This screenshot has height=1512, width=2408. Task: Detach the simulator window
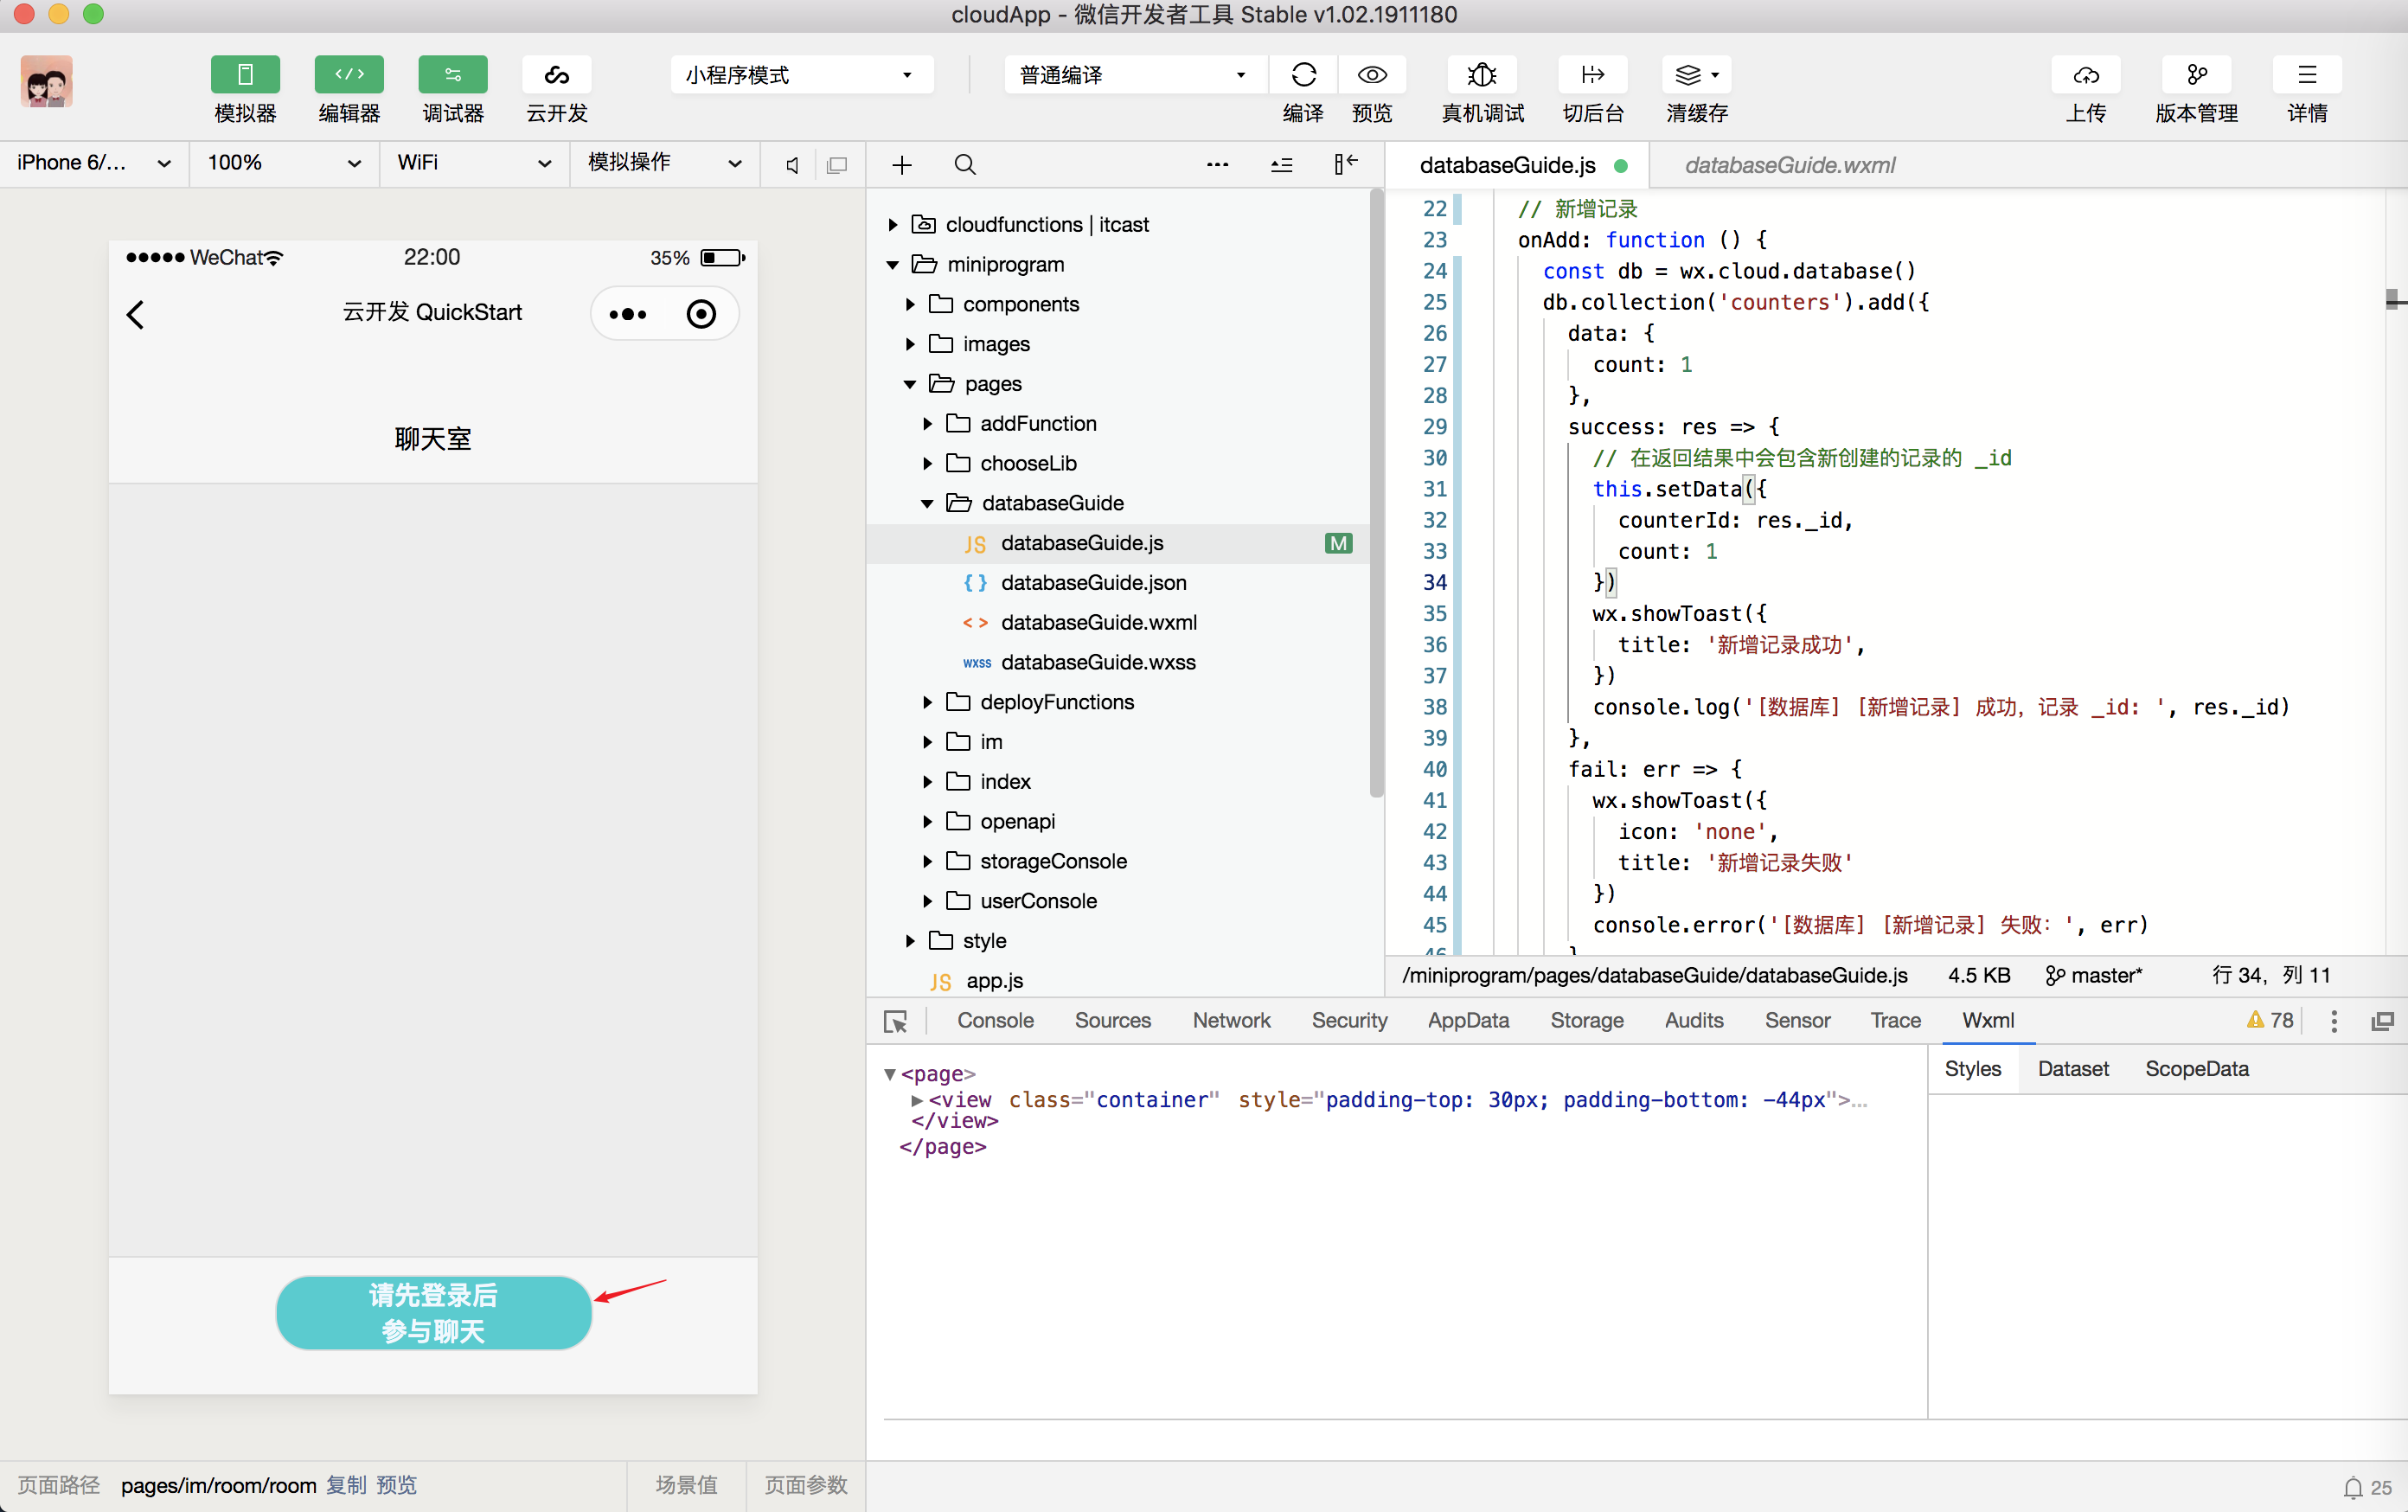[x=837, y=165]
